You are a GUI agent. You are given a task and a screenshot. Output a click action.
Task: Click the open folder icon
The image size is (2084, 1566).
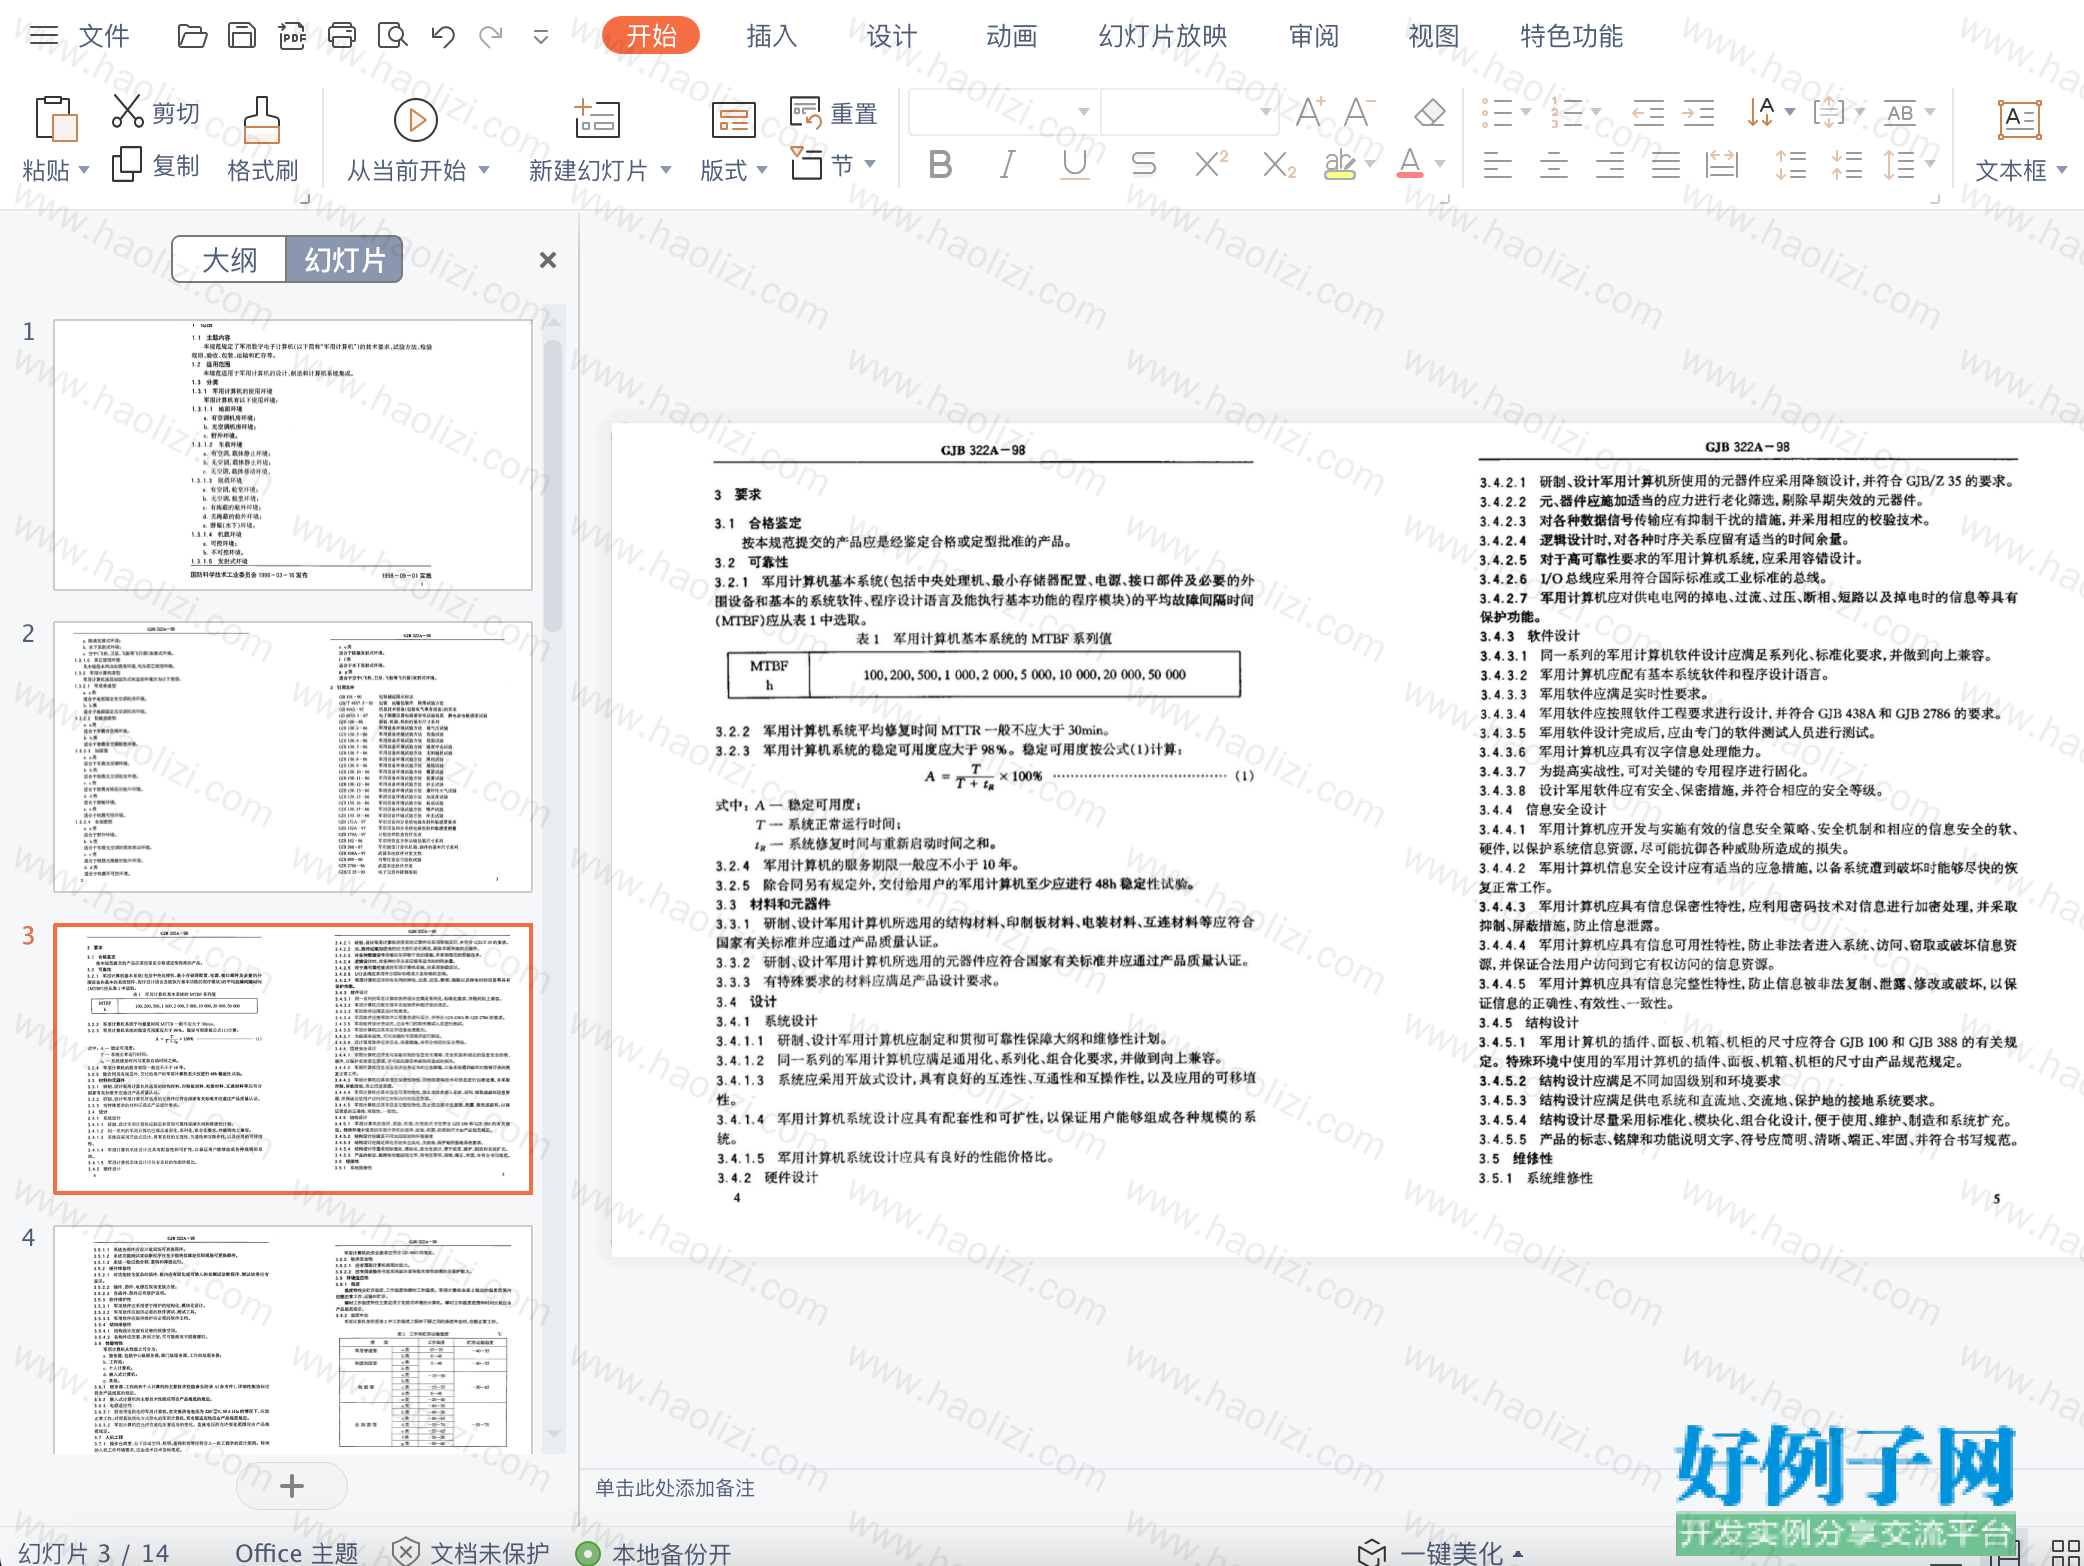coord(192,37)
